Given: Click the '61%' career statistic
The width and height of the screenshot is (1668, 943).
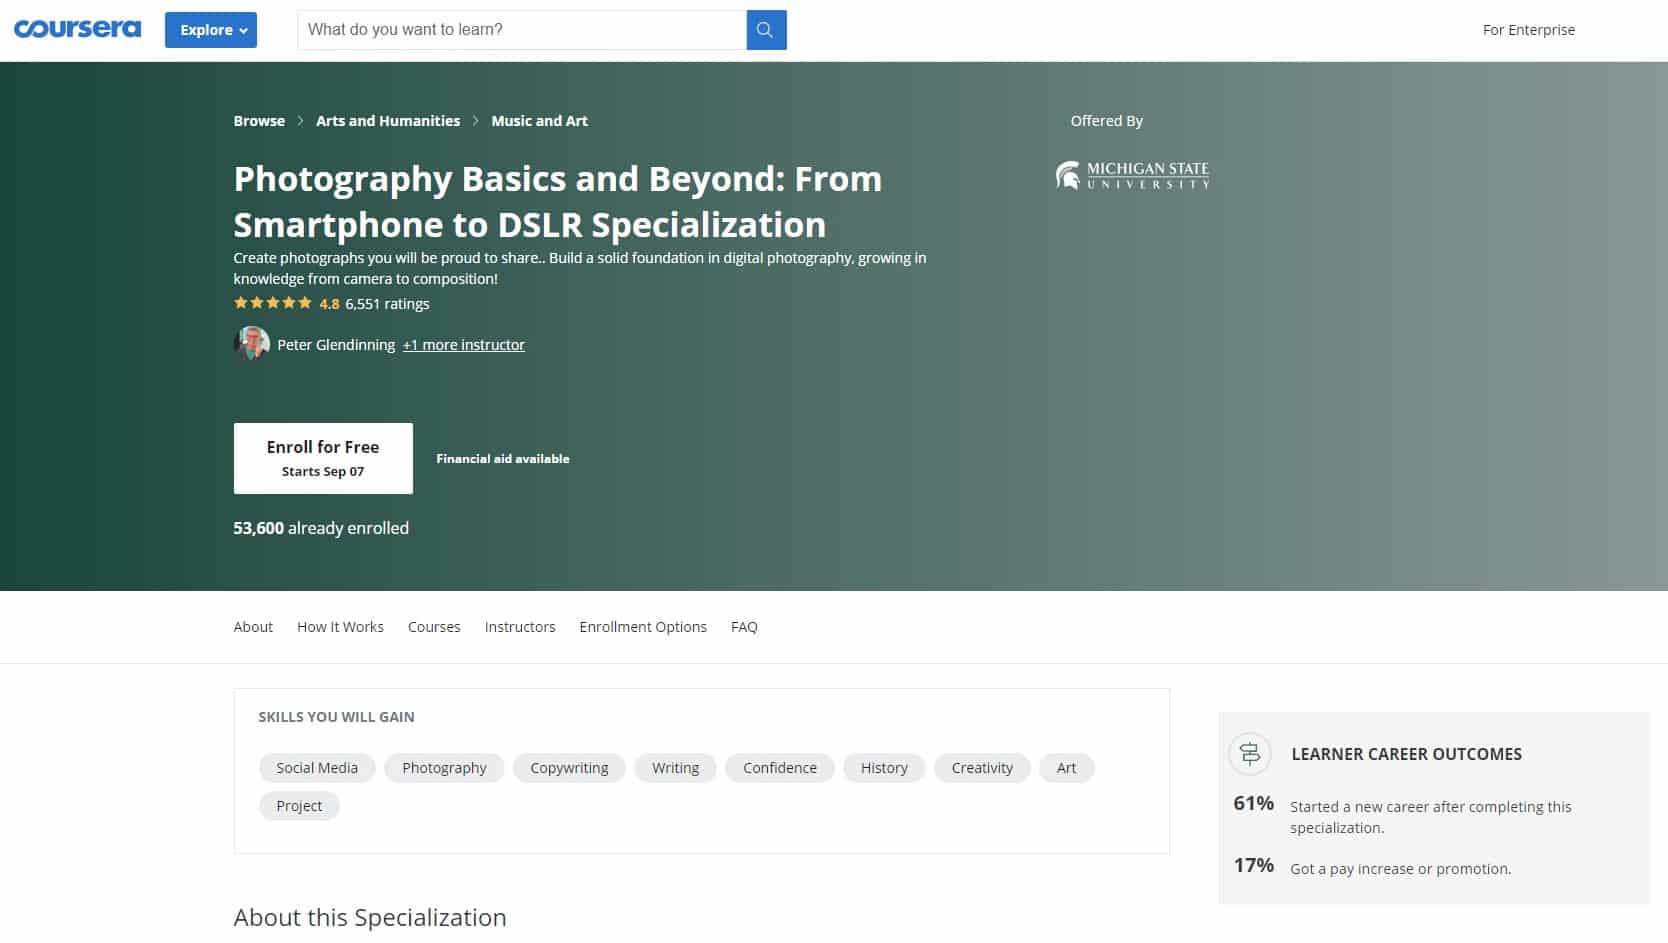Looking at the screenshot, I should [1254, 803].
